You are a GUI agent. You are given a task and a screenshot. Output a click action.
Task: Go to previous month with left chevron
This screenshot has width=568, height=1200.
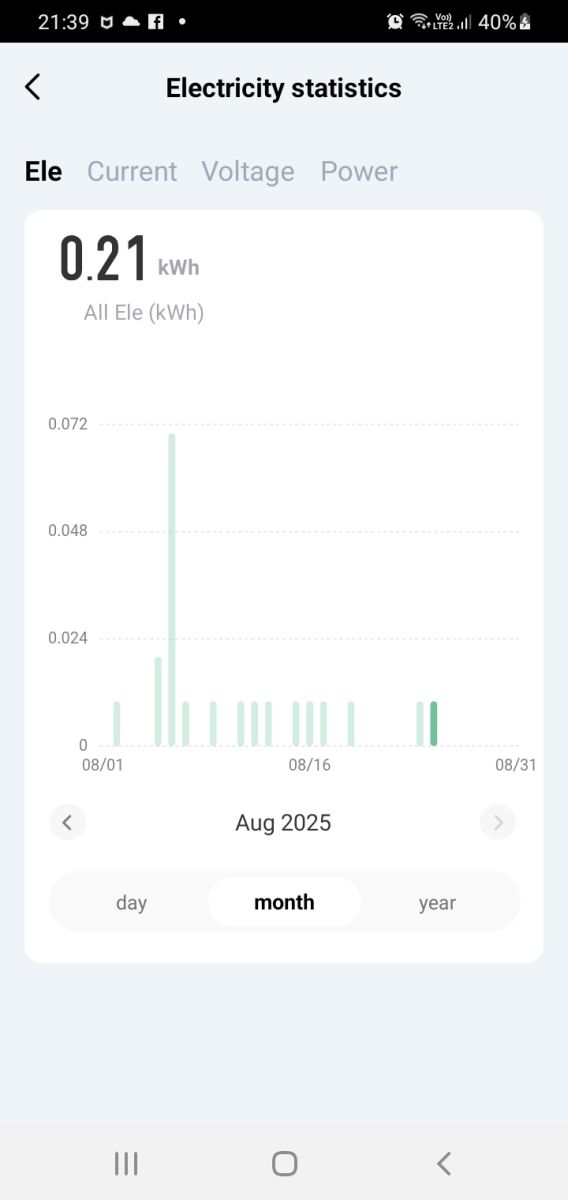(67, 823)
